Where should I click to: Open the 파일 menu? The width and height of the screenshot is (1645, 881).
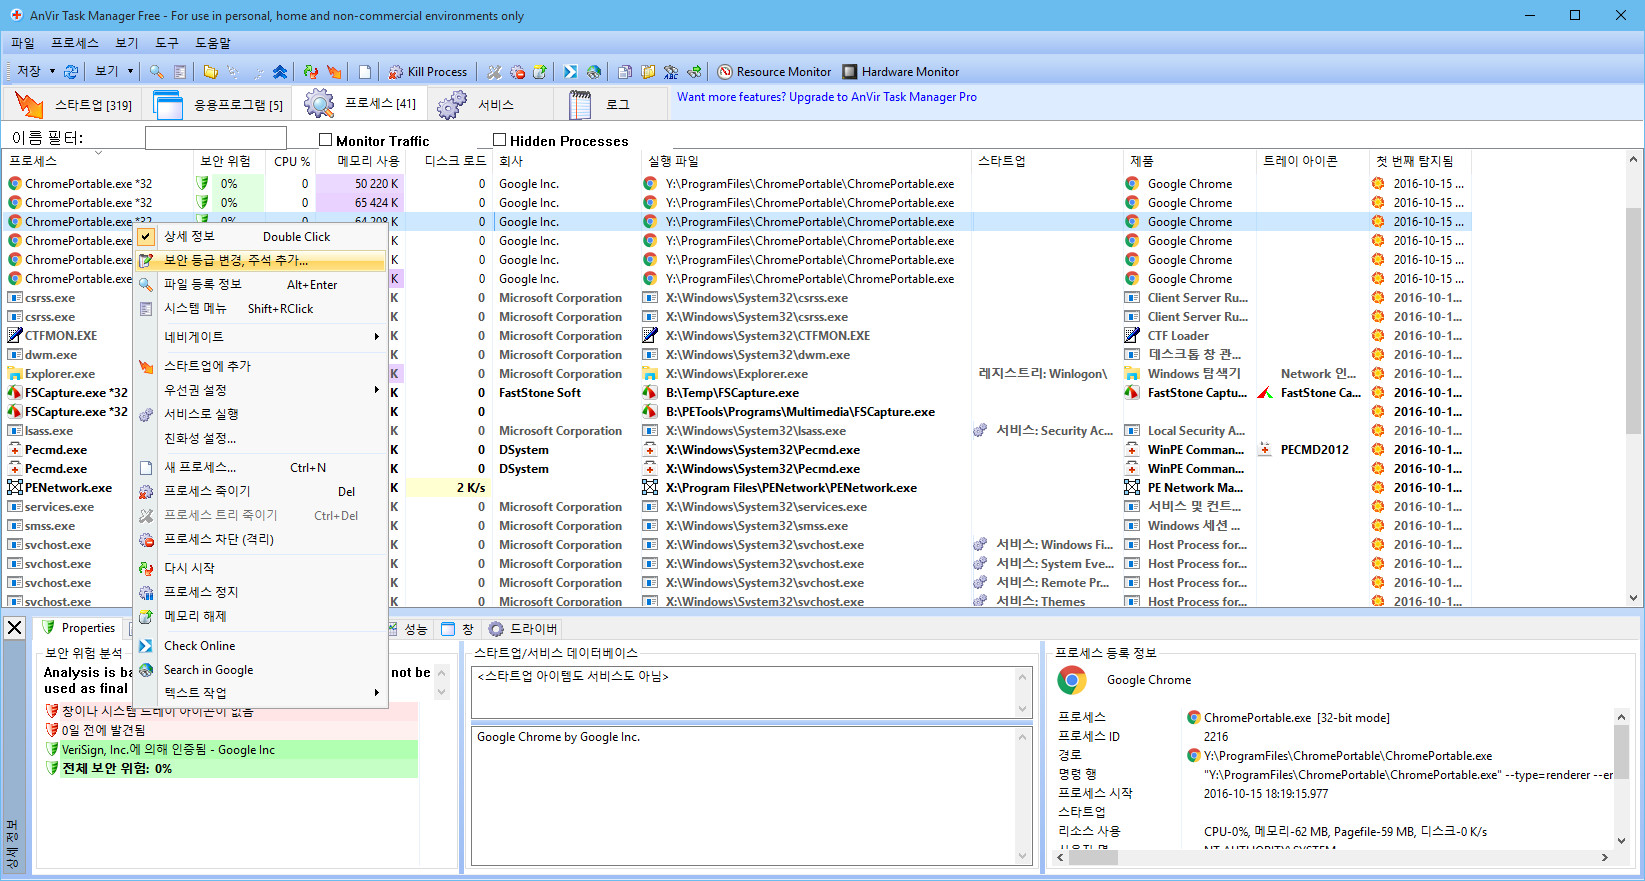pyautogui.click(x=23, y=43)
